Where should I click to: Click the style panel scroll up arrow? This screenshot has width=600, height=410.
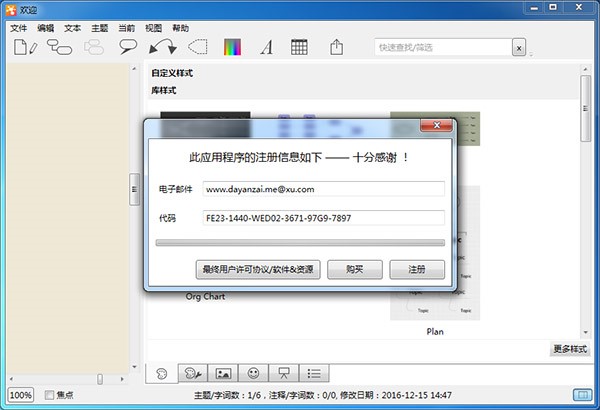[585, 69]
